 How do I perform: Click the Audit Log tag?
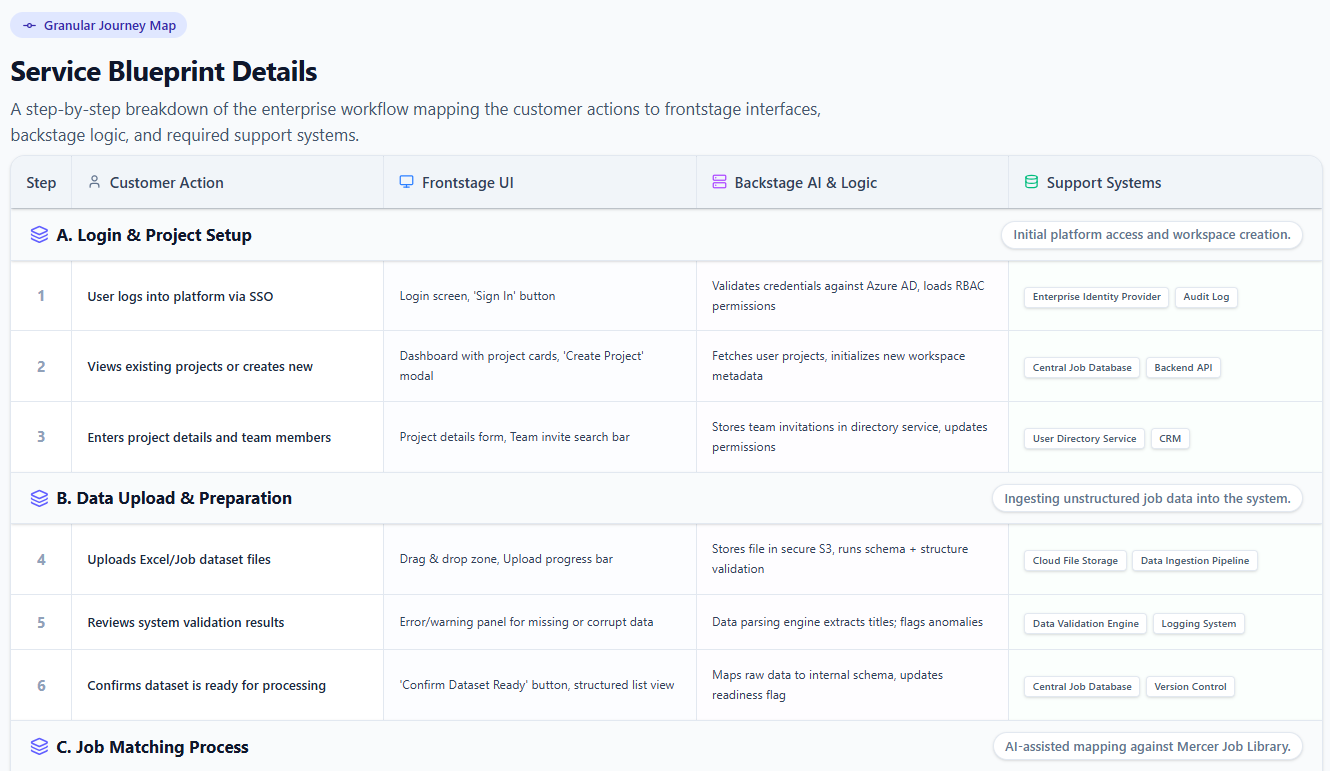1206,297
